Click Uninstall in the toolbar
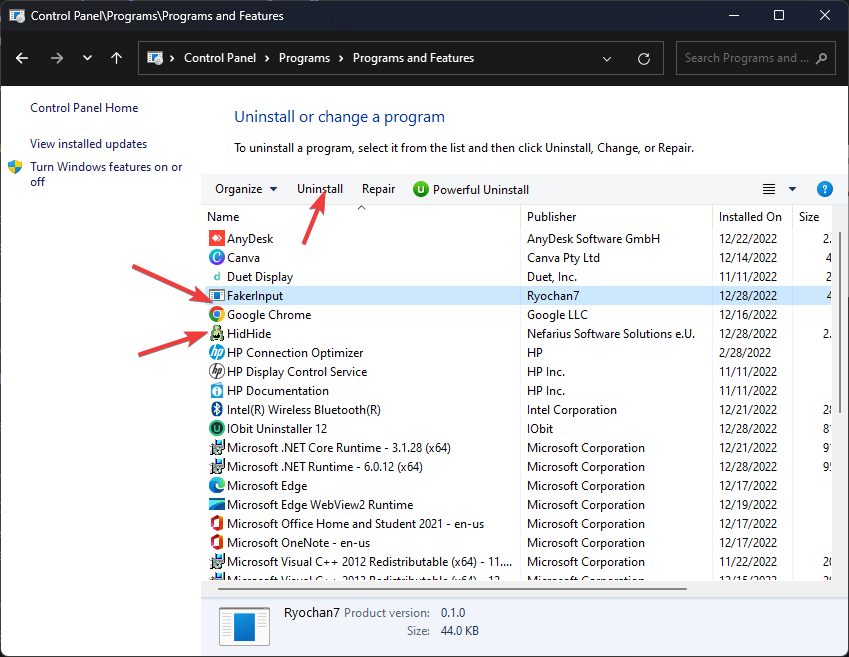This screenshot has width=849, height=657. point(320,189)
